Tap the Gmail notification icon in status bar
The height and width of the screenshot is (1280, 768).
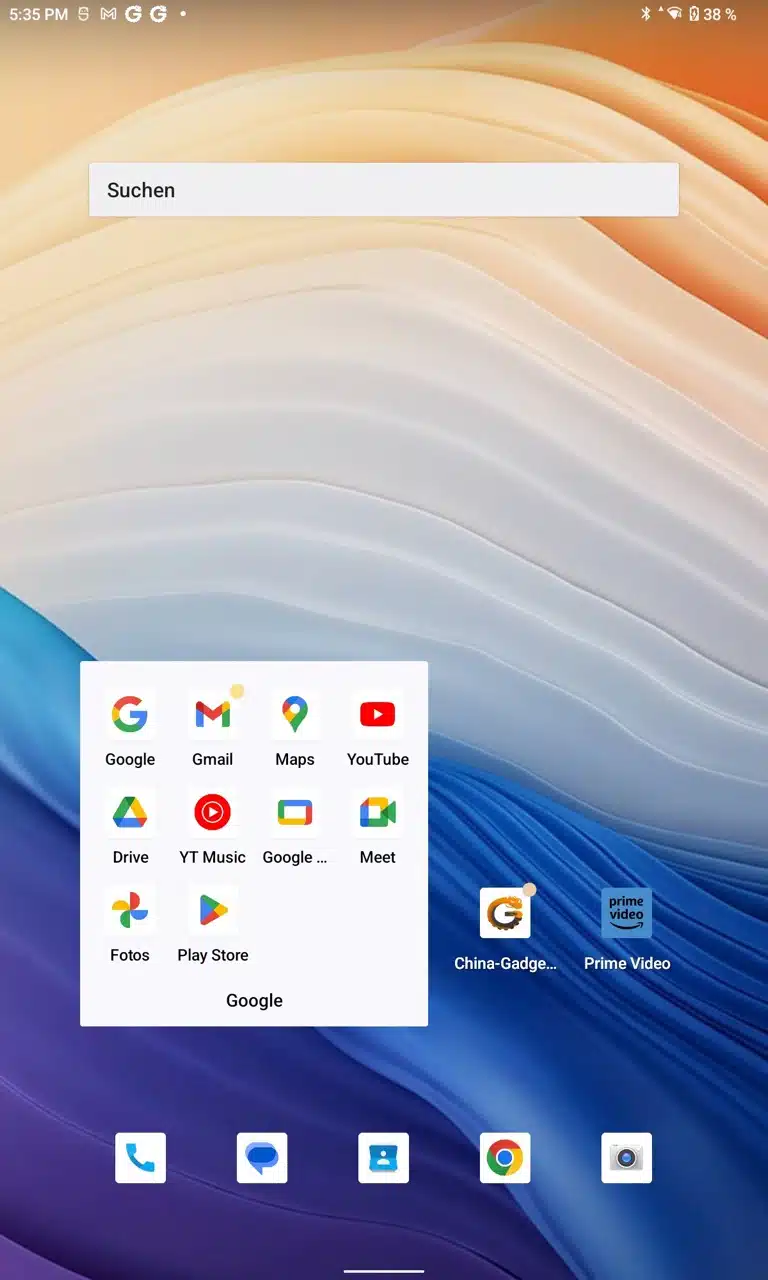pyautogui.click(x=108, y=14)
